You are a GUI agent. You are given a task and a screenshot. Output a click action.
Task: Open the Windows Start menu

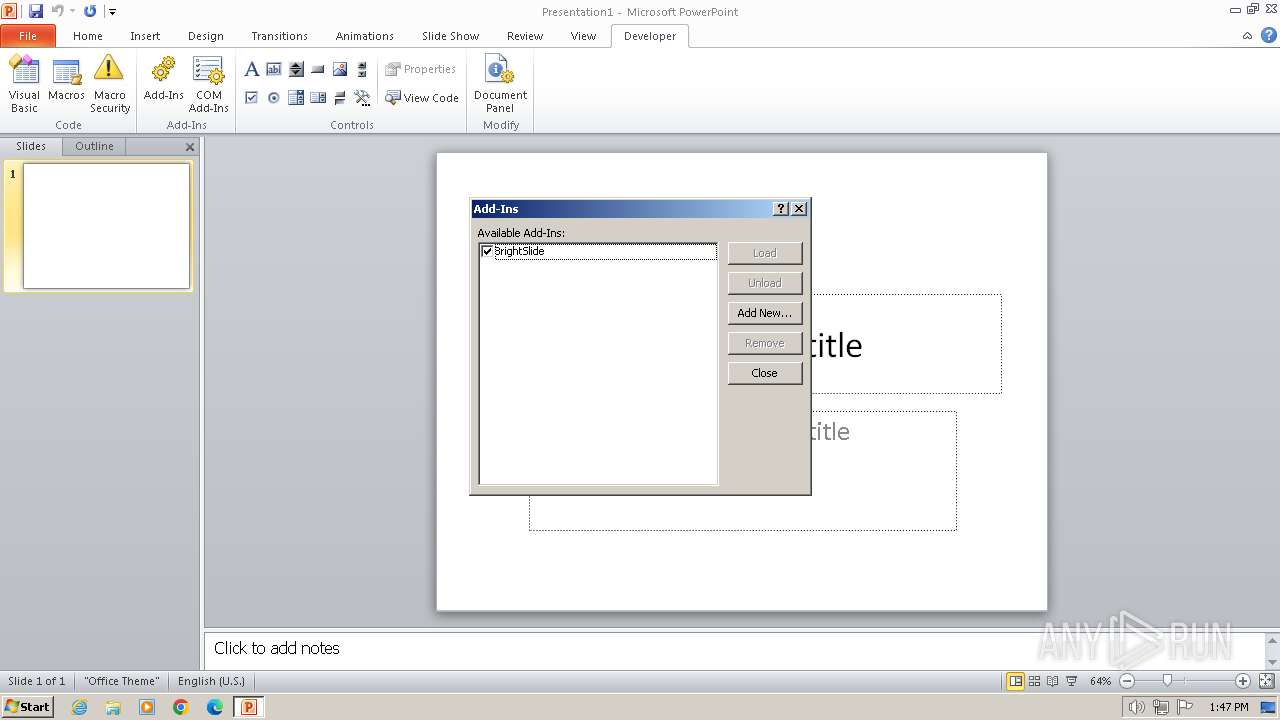tap(28, 707)
